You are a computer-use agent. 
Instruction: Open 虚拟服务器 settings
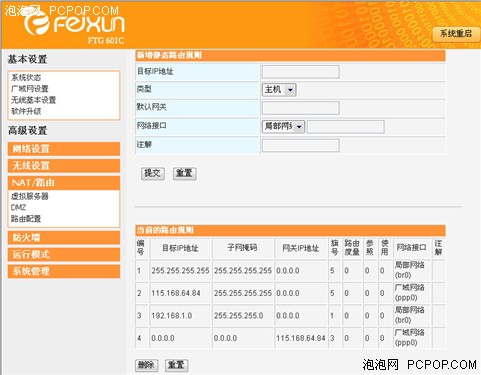[30, 196]
